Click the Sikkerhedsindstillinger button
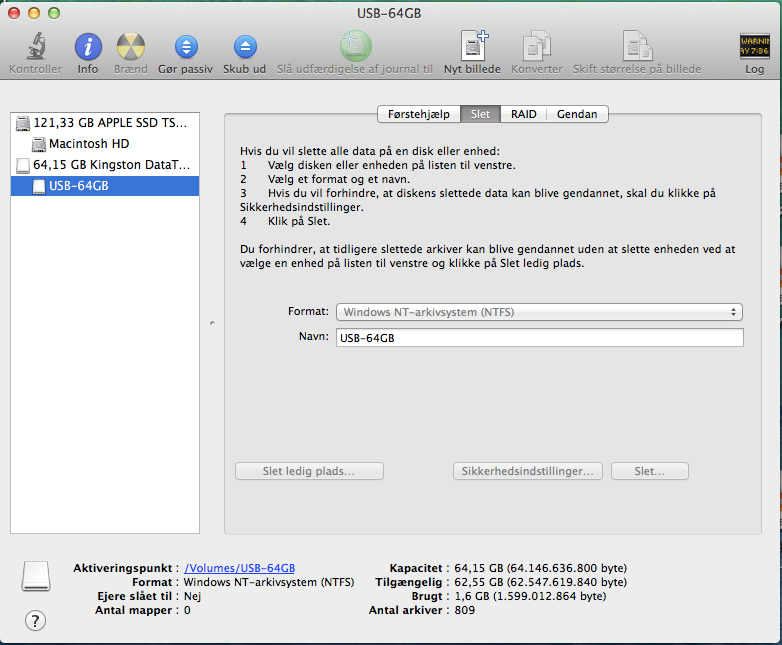Screen dimensions: 782x645 pyautogui.click(x=528, y=471)
